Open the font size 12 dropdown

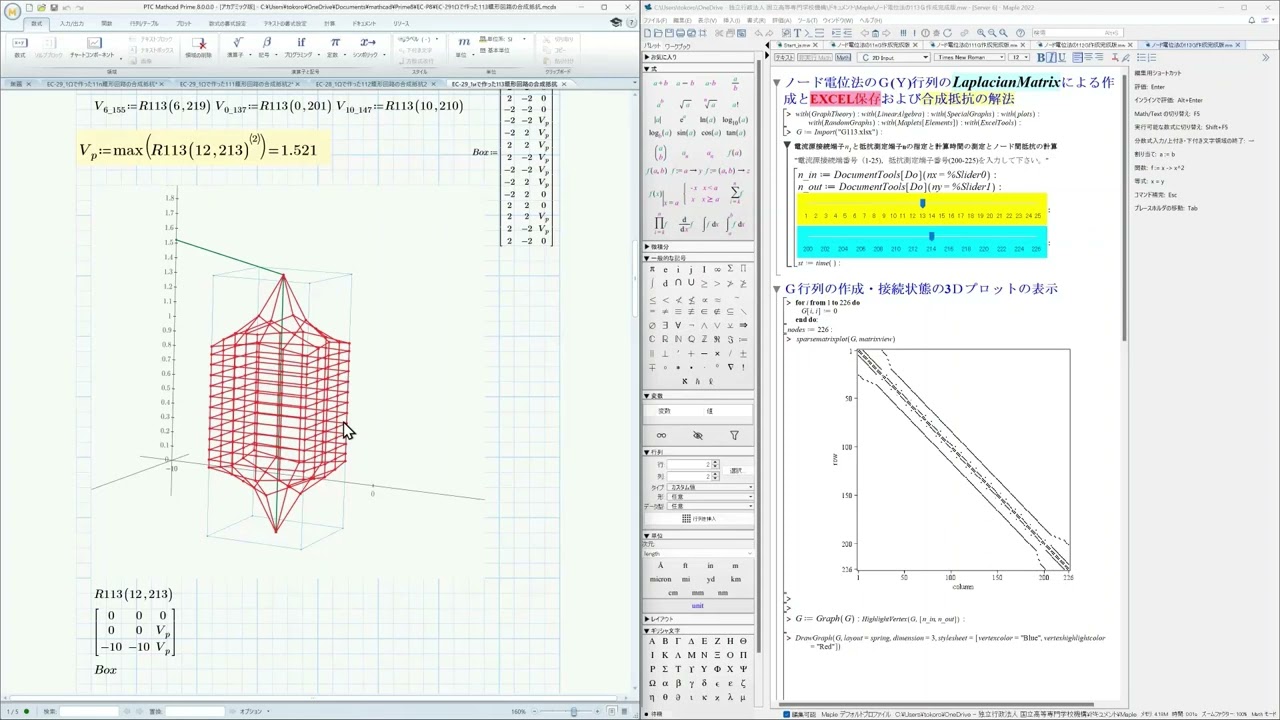[1019, 57]
